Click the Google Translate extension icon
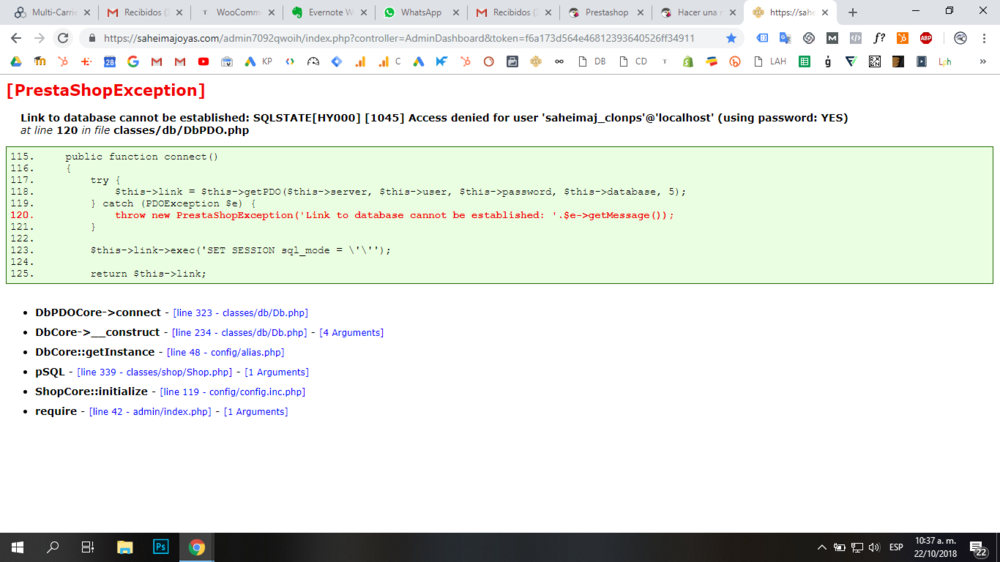 785,38
